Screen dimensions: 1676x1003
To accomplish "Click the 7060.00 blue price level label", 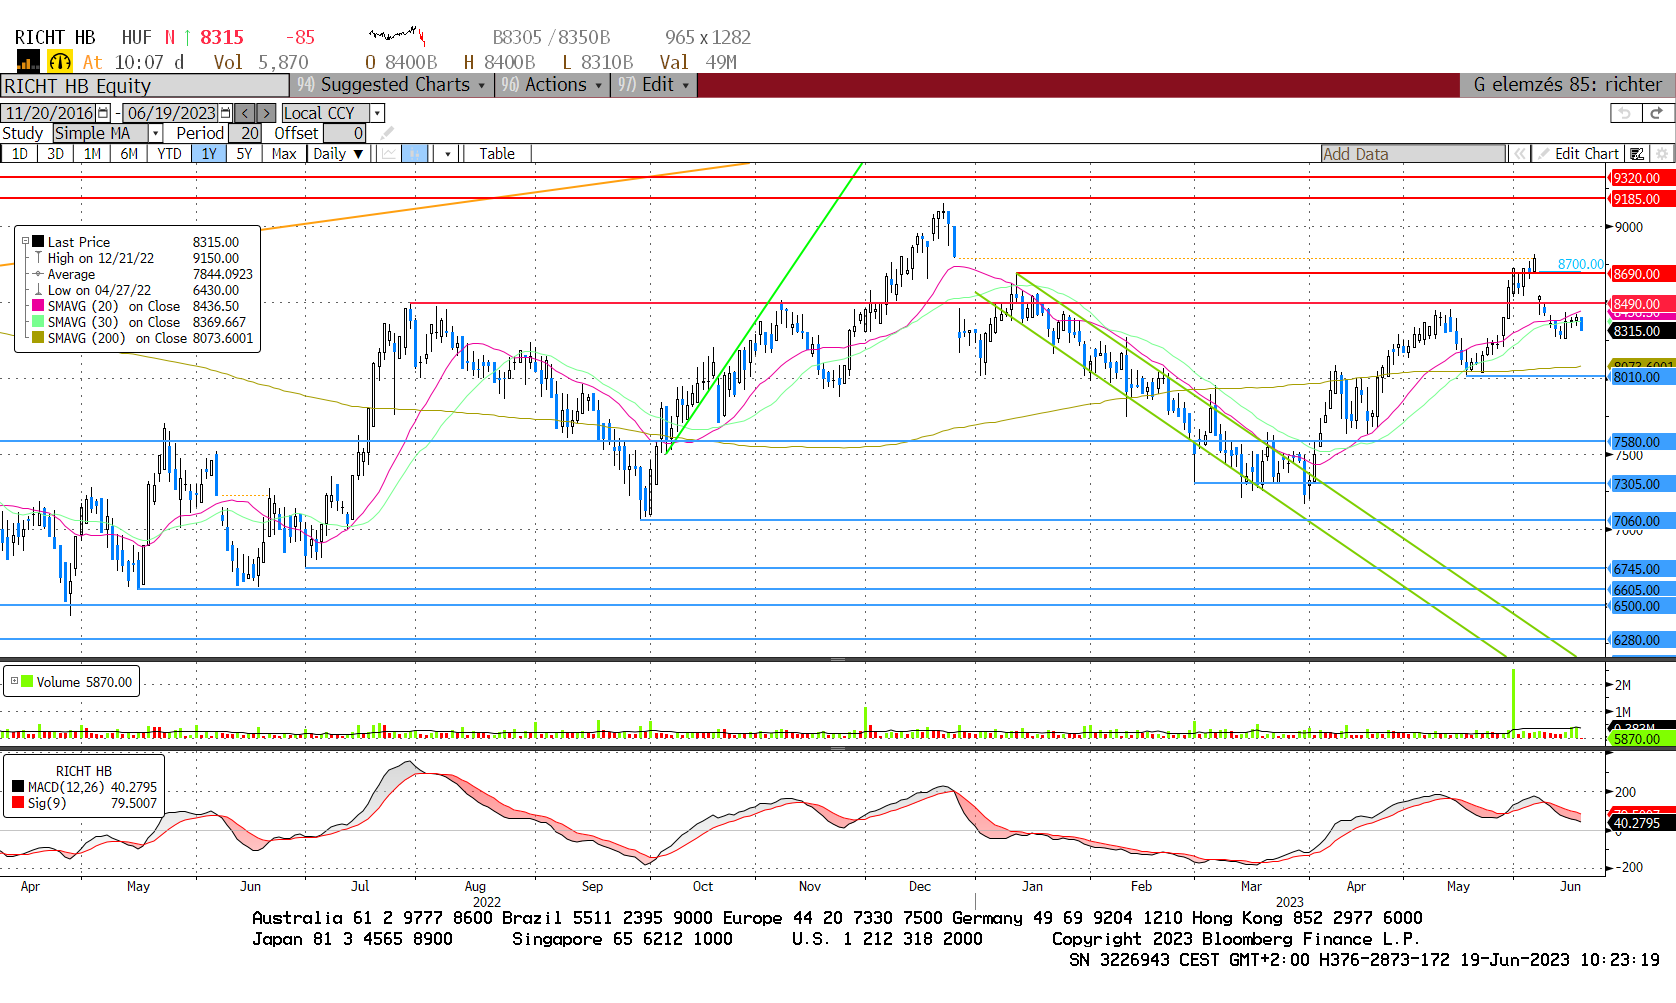I will click(x=1641, y=521).
